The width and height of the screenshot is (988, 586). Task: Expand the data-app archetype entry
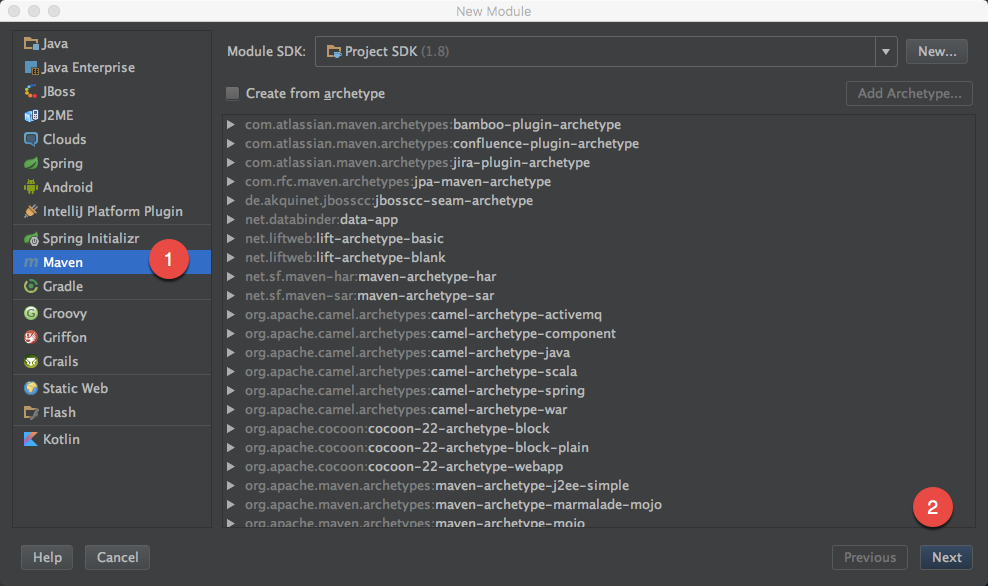click(231, 219)
